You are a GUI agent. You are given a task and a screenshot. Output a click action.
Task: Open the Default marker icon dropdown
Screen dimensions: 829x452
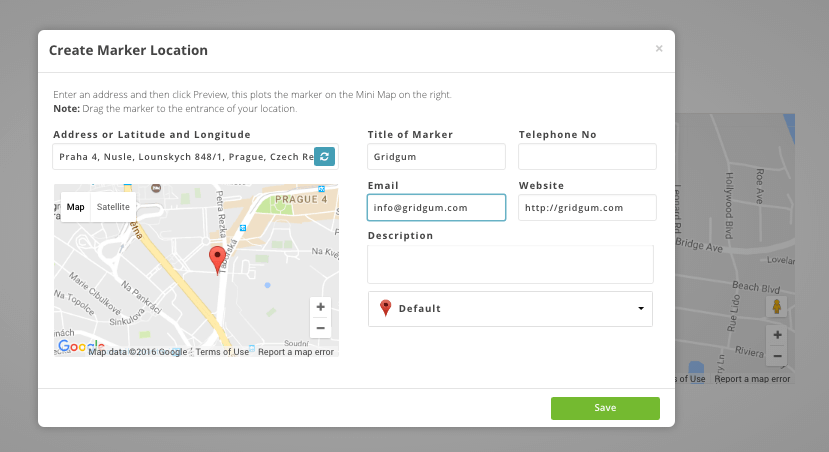tap(510, 309)
